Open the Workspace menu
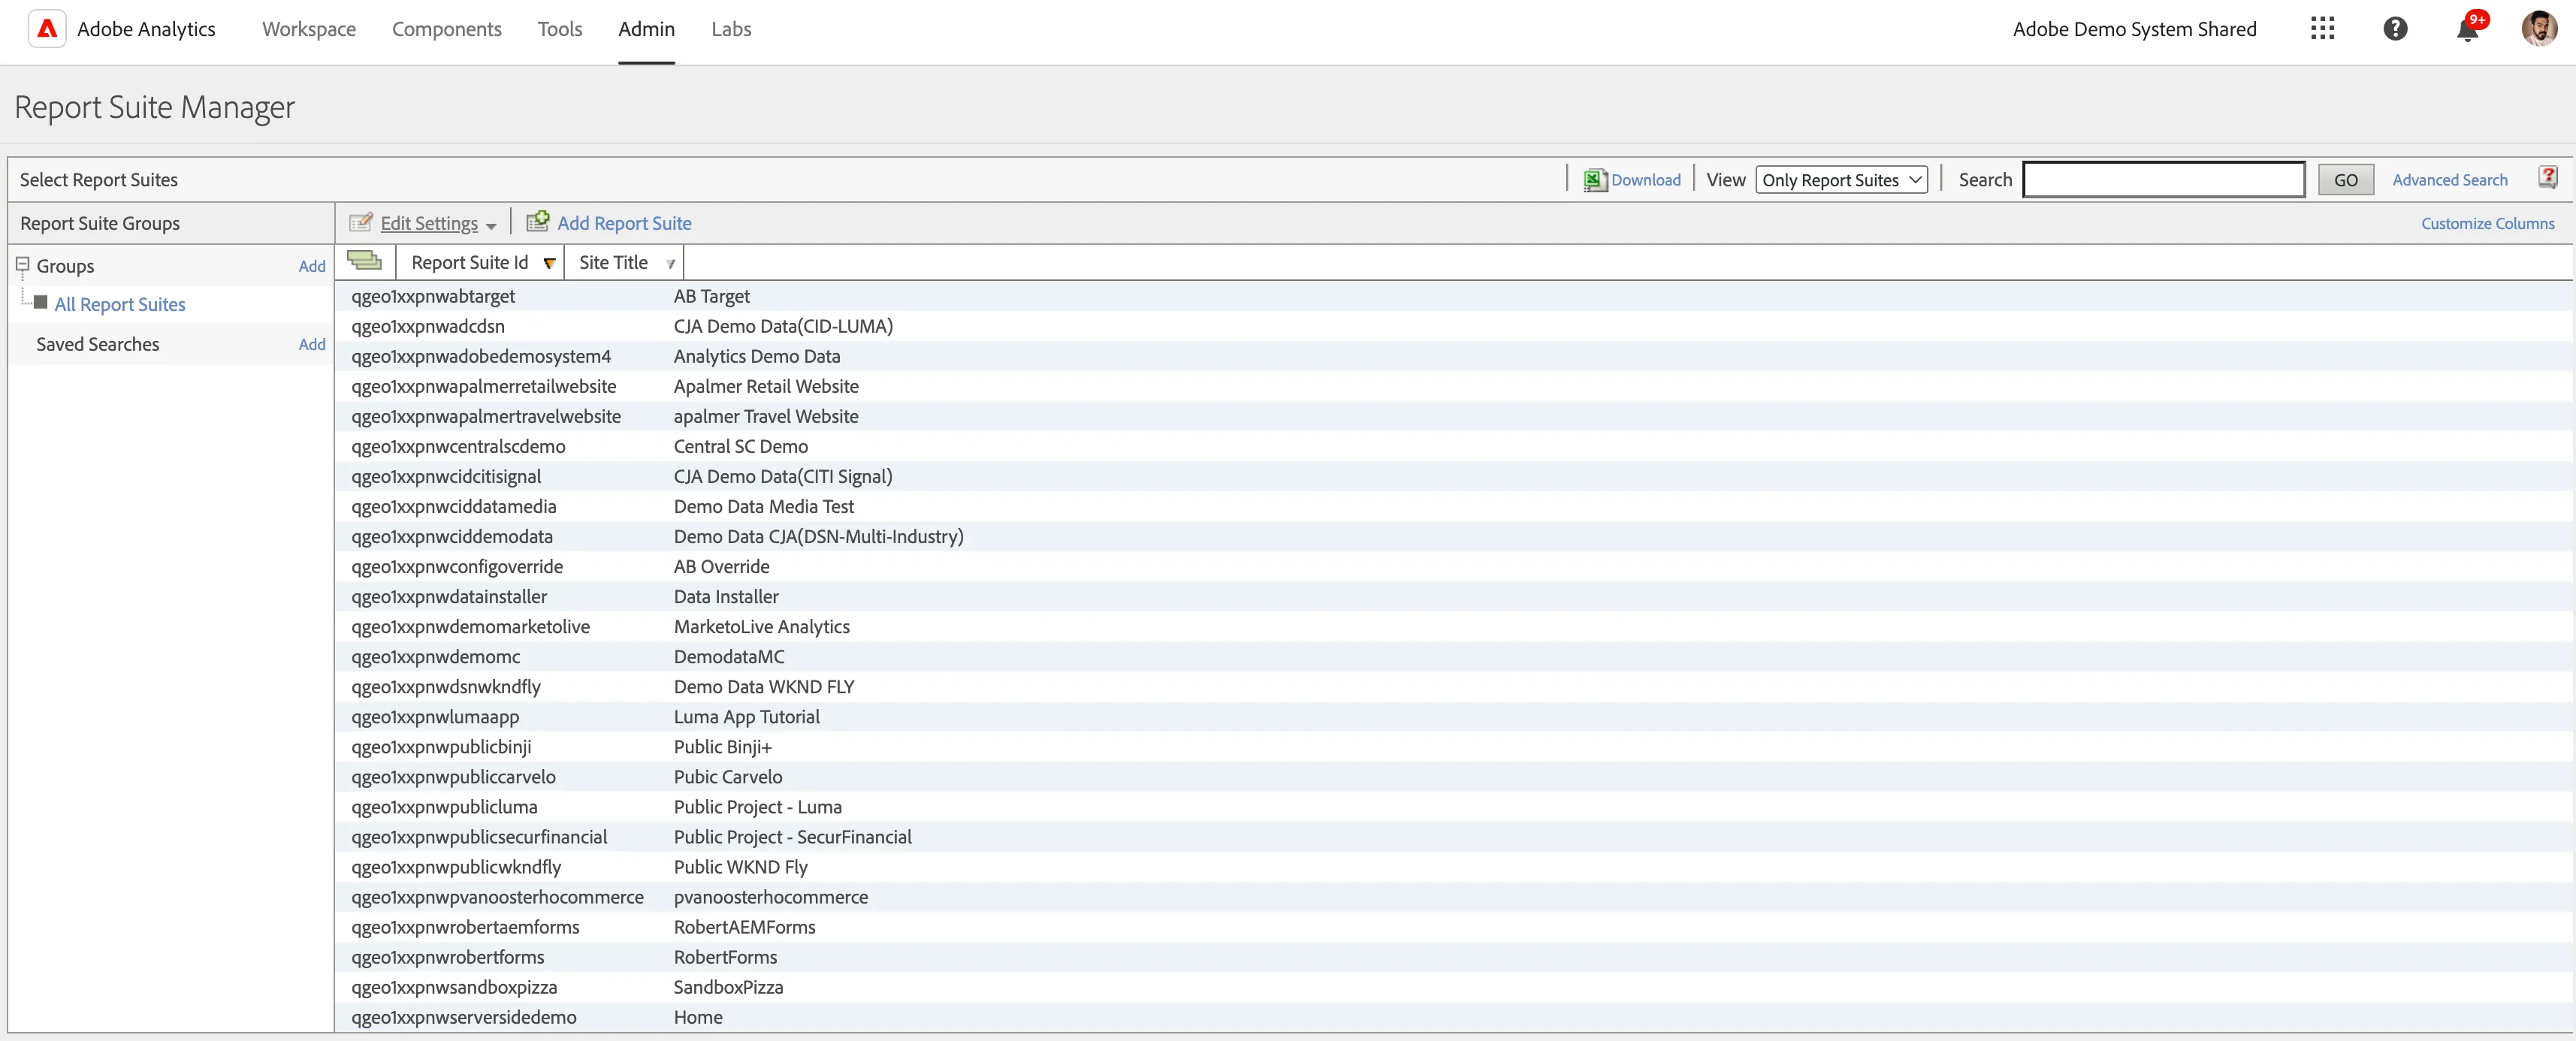The image size is (2576, 1041). pyautogui.click(x=309, y=29)
